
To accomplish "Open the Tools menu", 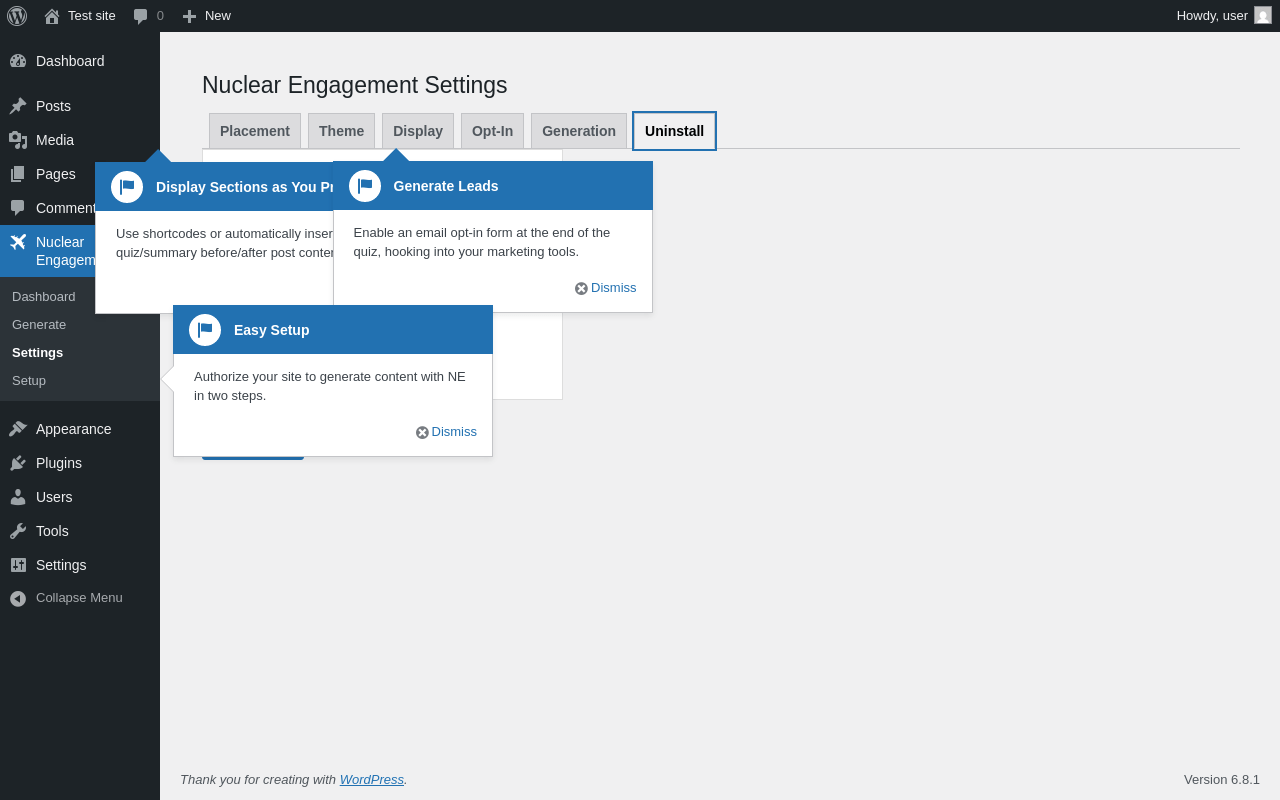I will [x=80, y=531].
